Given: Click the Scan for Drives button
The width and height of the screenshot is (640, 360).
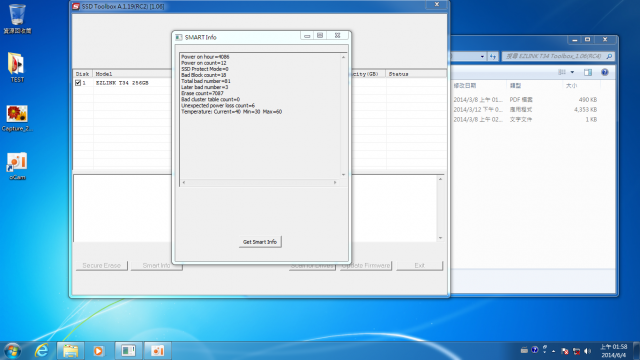Looking at the screenshot, I should [312, 267].
